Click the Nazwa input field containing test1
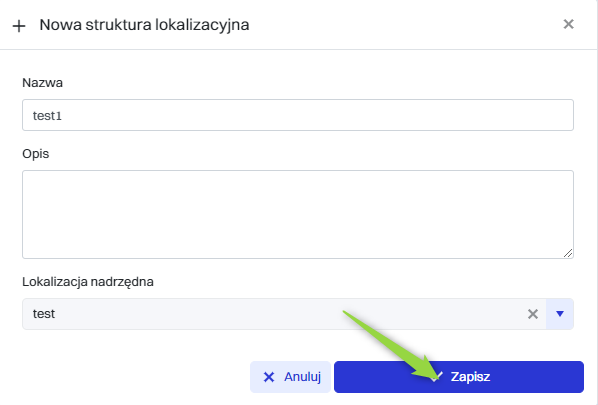Image resolution: width=598 pixels, height=405 pixels. 298,115
